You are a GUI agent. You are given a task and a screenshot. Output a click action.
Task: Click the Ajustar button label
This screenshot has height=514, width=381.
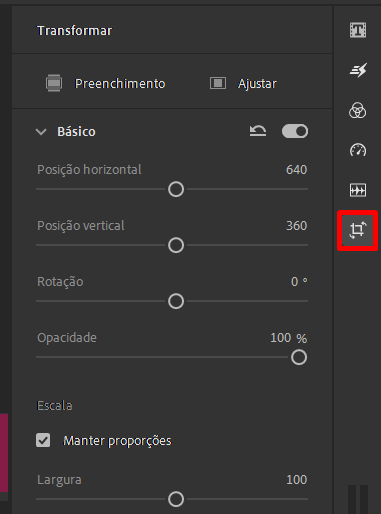257,84
